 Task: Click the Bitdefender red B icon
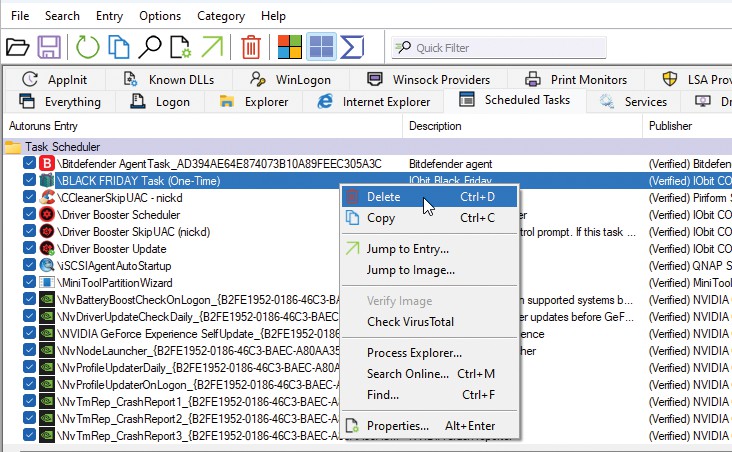click(x=47, y=163)
